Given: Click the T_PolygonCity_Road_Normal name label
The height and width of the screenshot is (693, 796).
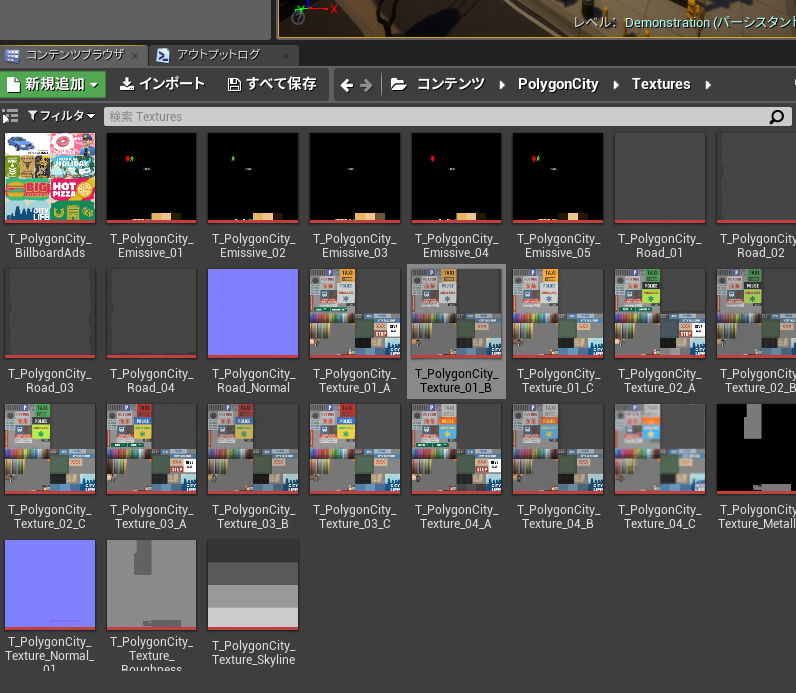Looking at the screenshot, I should (x=253, y=381).
